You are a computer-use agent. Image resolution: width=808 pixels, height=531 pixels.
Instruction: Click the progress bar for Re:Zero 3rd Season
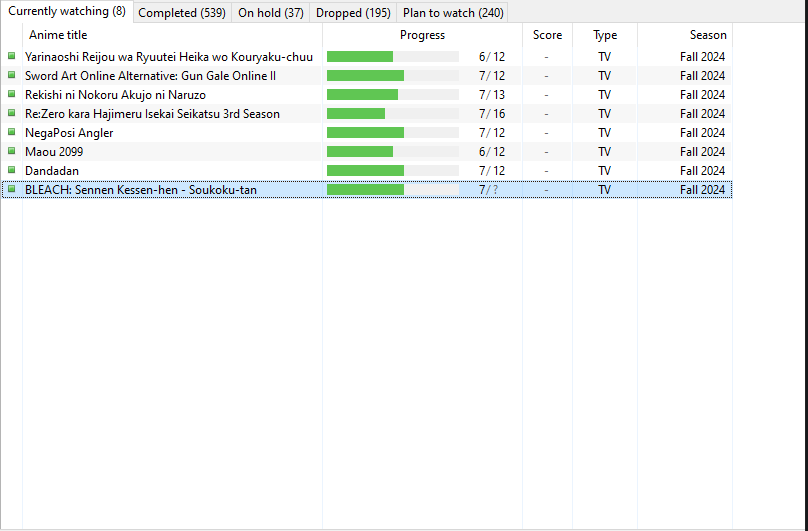tap(393, 113)
